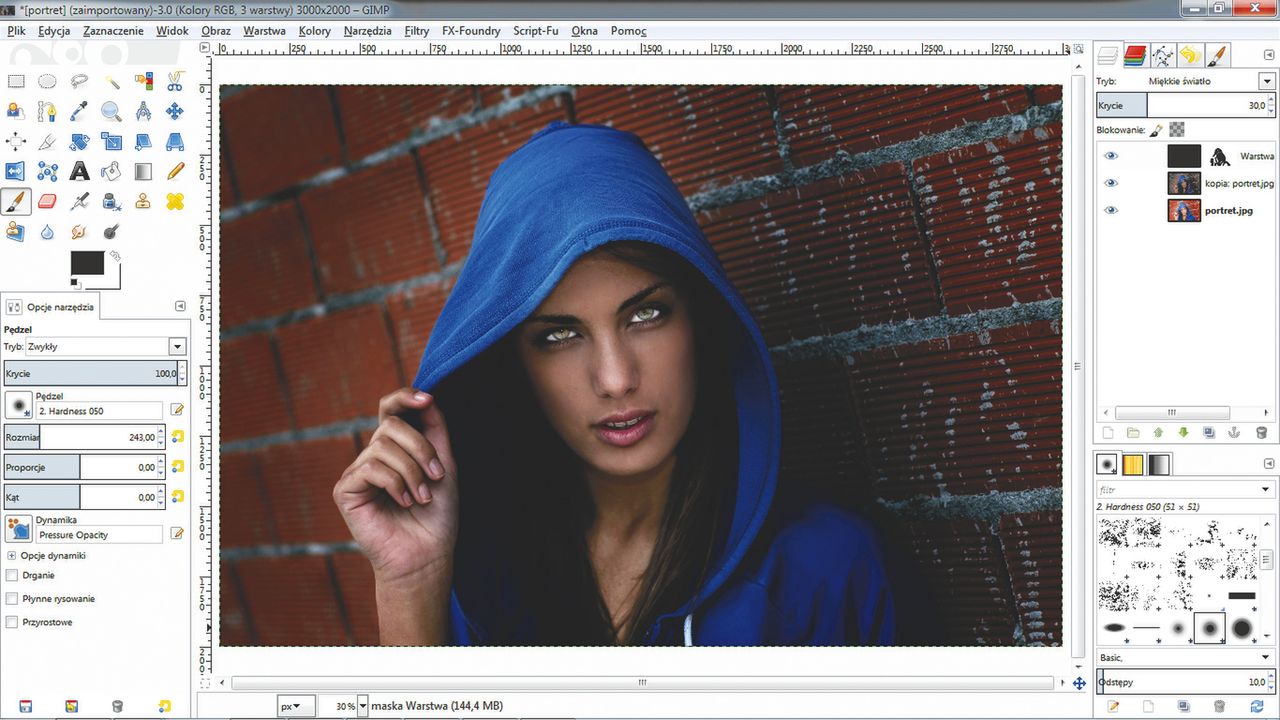The image size is (1280, 720).
Task: Enable the Płynne rysowanie checkbox
Action: (x=12, y=599)
